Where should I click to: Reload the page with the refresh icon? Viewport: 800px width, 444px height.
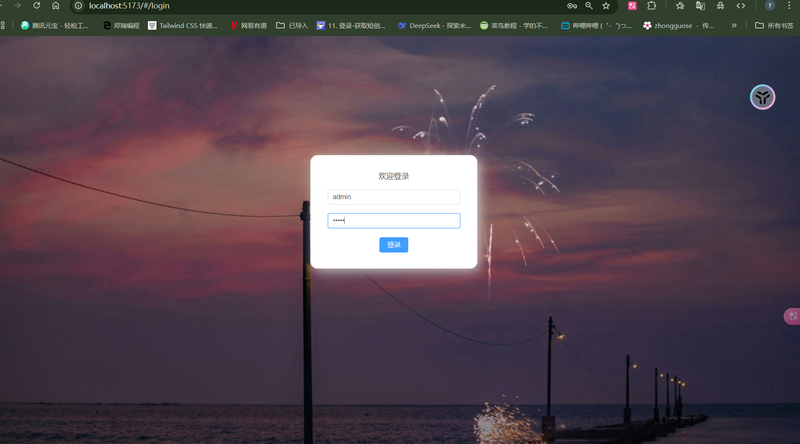point(37,6)
